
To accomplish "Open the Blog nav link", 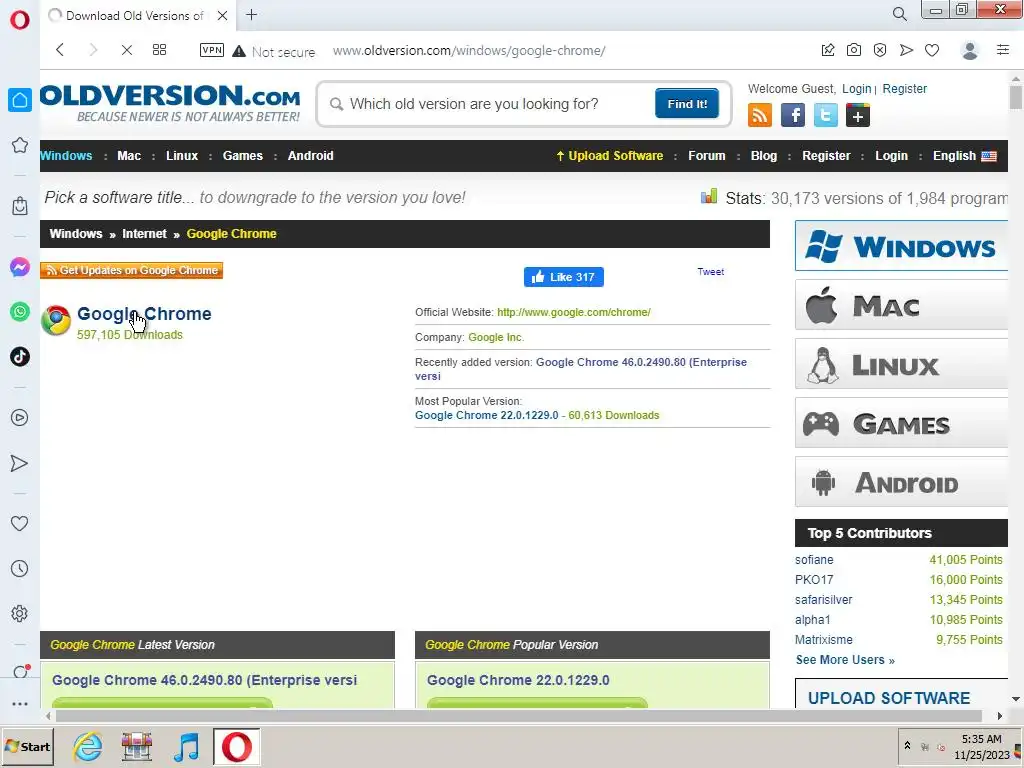I will (x=763, y=155).
